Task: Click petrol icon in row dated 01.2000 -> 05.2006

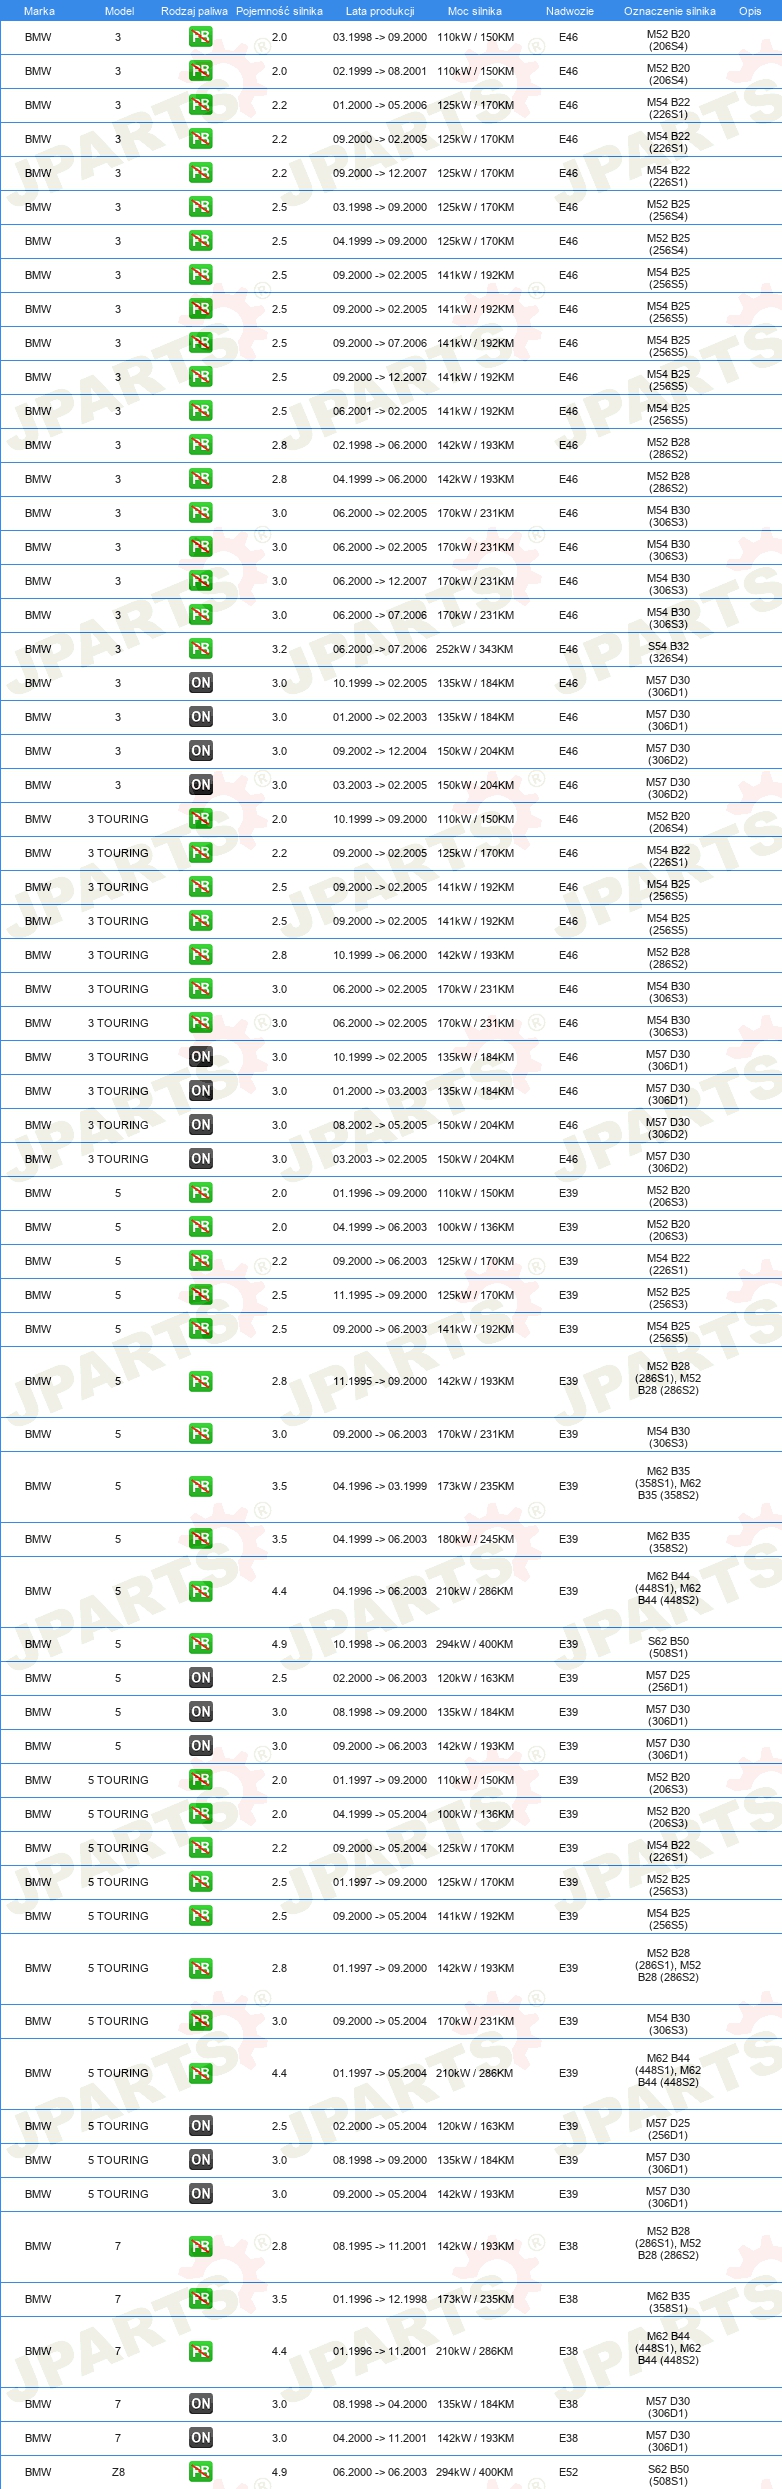Action: click(x=201, y=105)
